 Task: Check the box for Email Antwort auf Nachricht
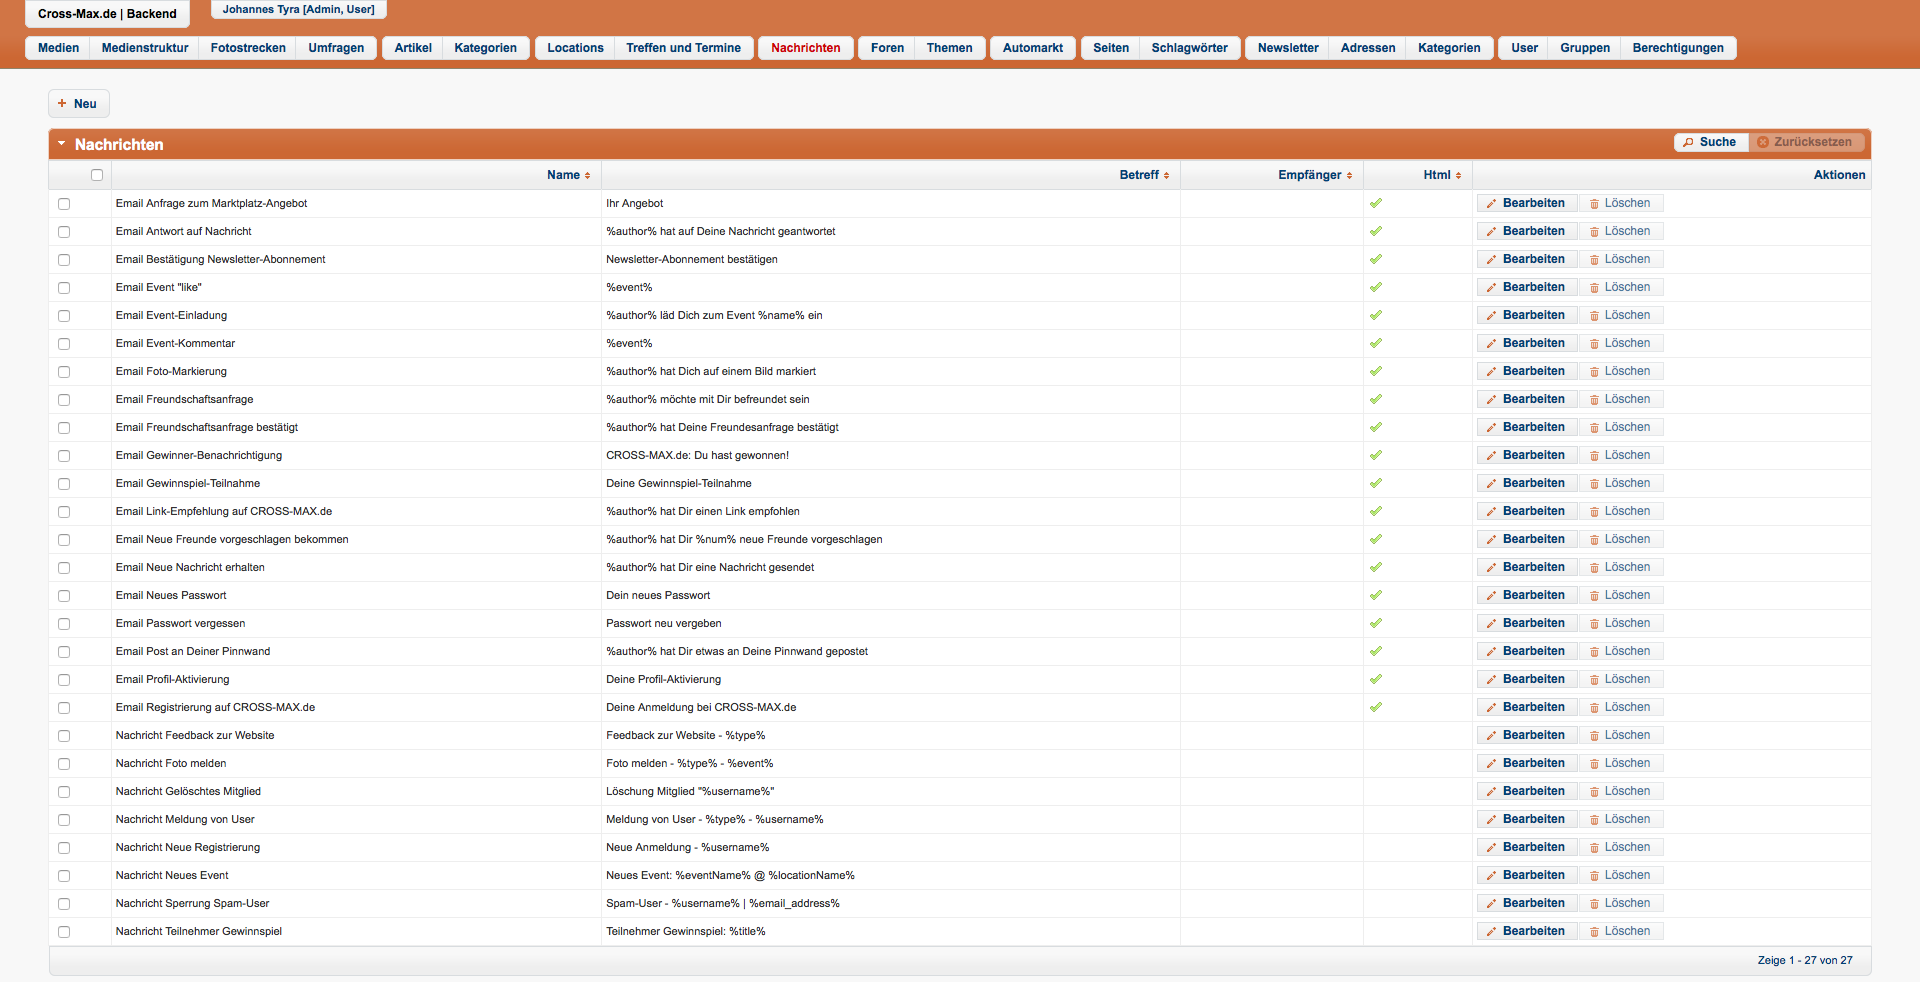coord(64,232)
